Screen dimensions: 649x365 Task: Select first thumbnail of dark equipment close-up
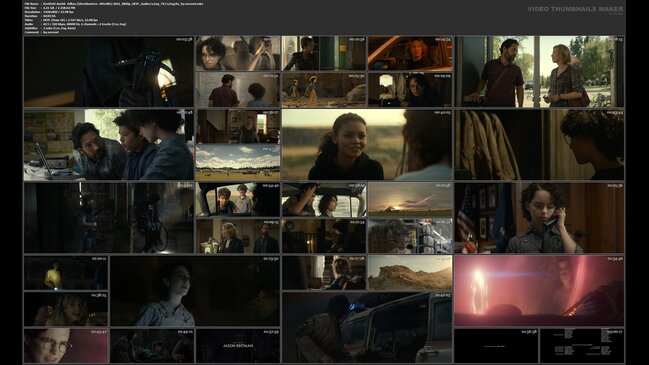click(109, 72)
